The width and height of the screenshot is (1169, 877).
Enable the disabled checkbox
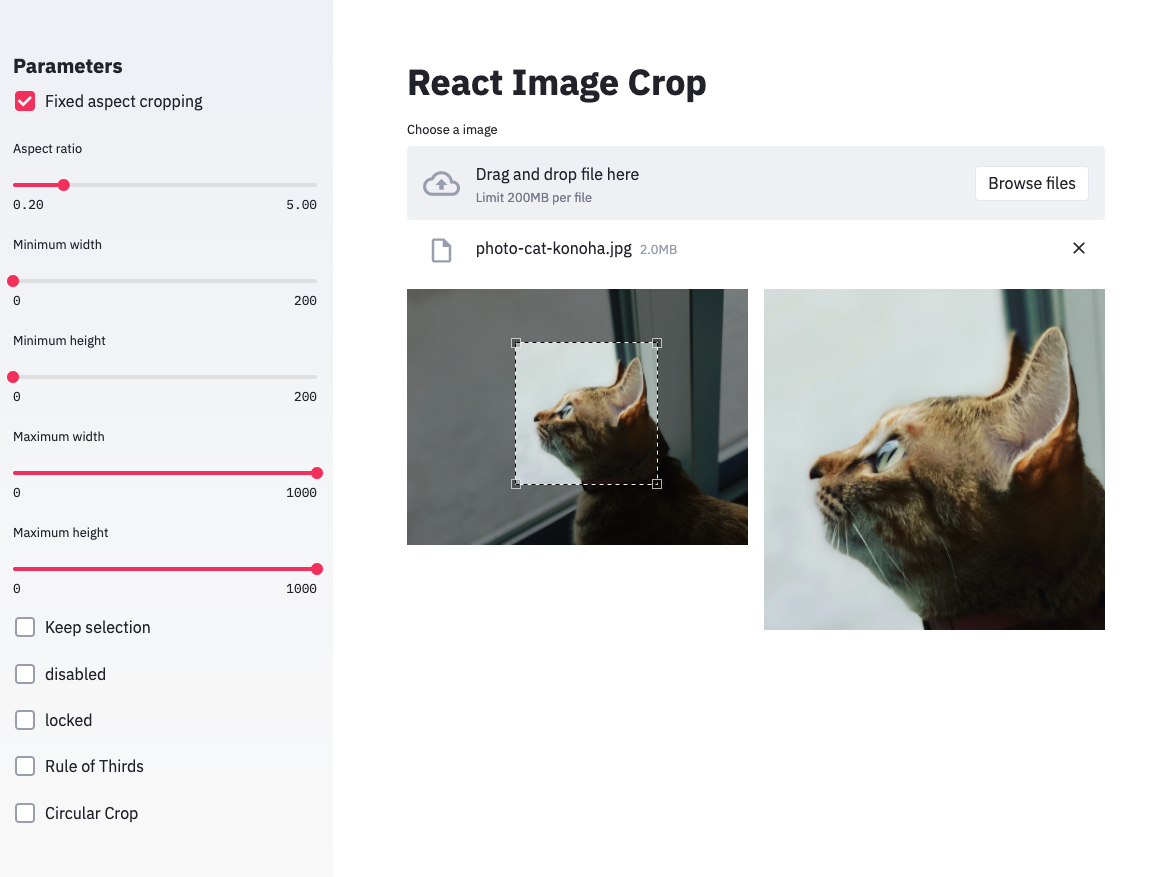pyautogui.click(x=25, y=674)
